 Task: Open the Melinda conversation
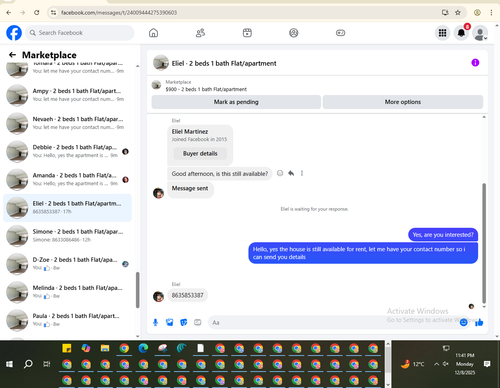click(67, 292)
